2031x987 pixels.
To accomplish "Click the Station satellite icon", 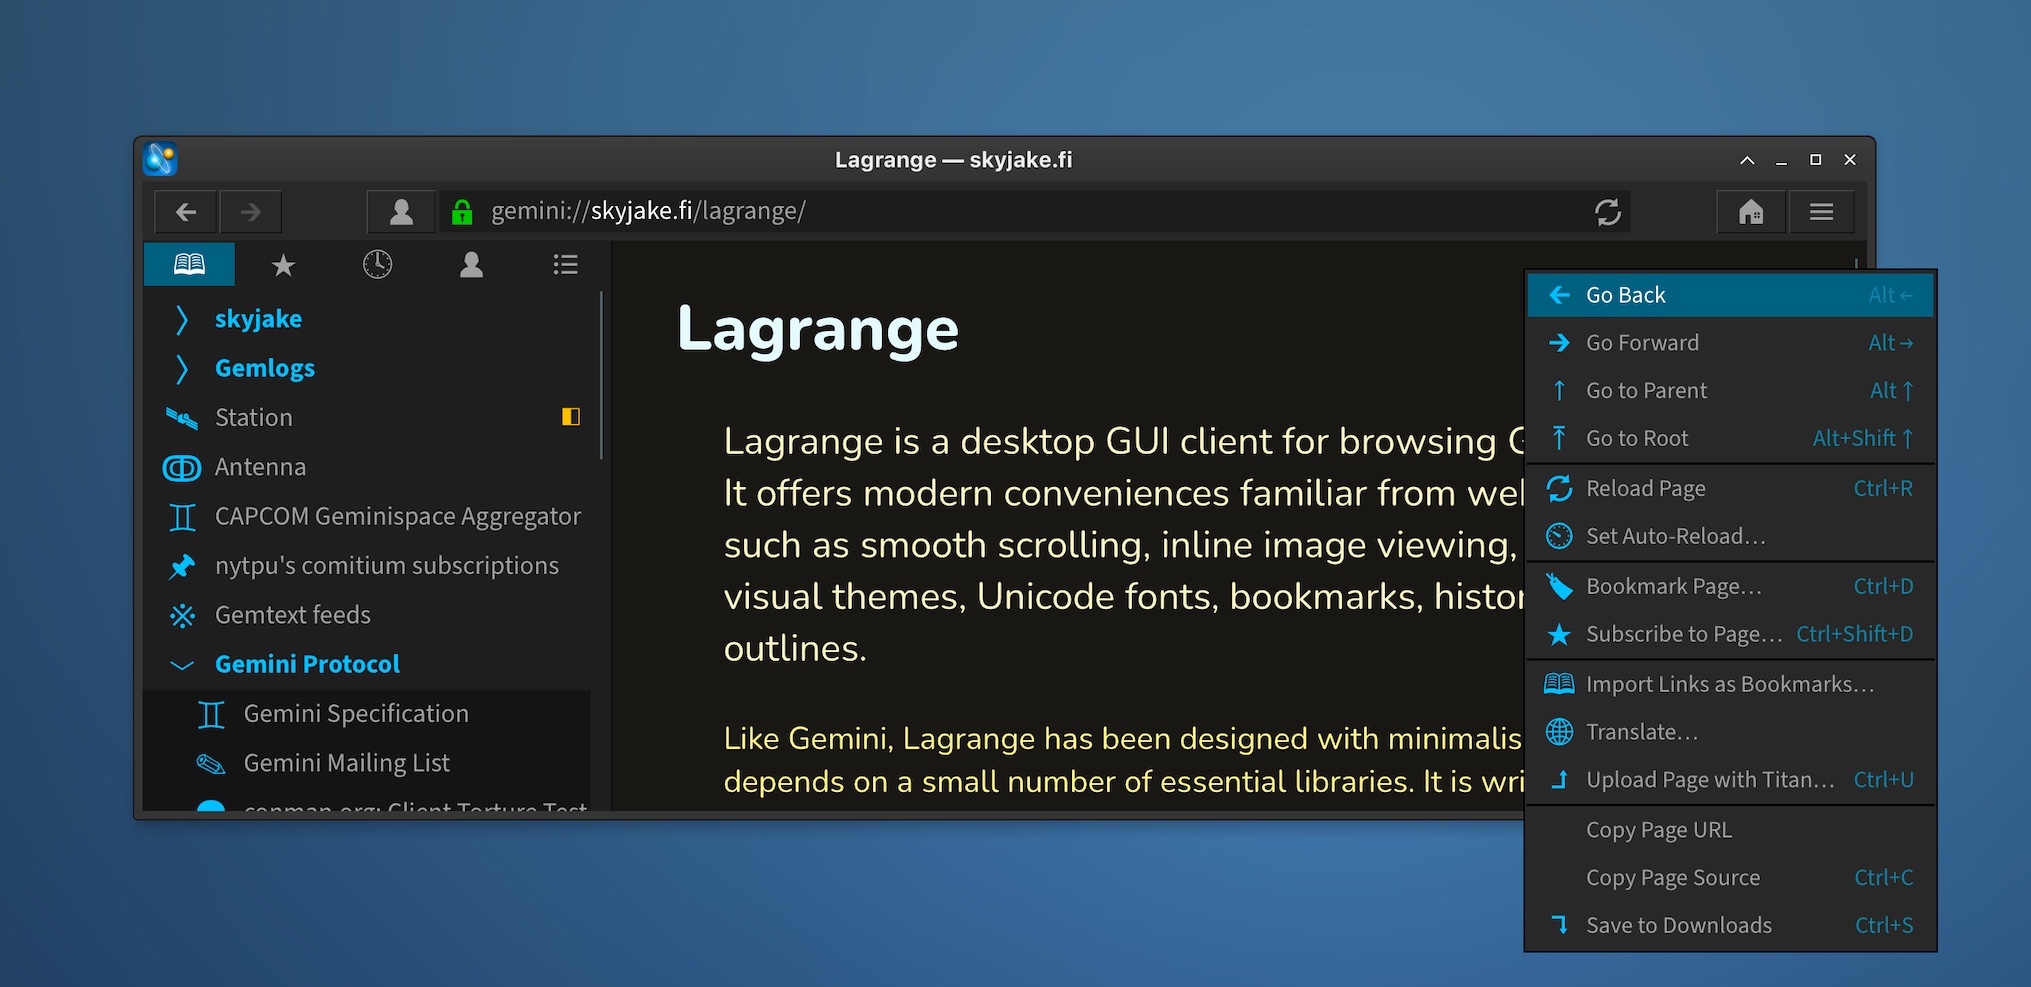I will coord(181,418).
